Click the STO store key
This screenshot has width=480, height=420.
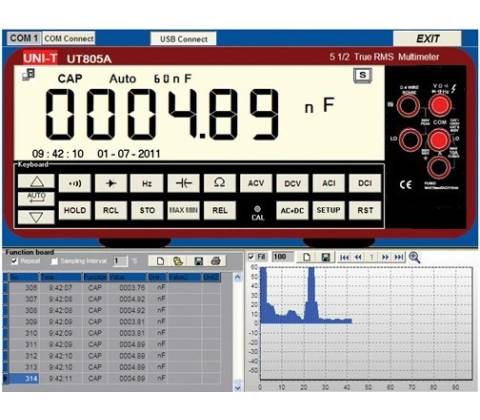pos(147,210)
